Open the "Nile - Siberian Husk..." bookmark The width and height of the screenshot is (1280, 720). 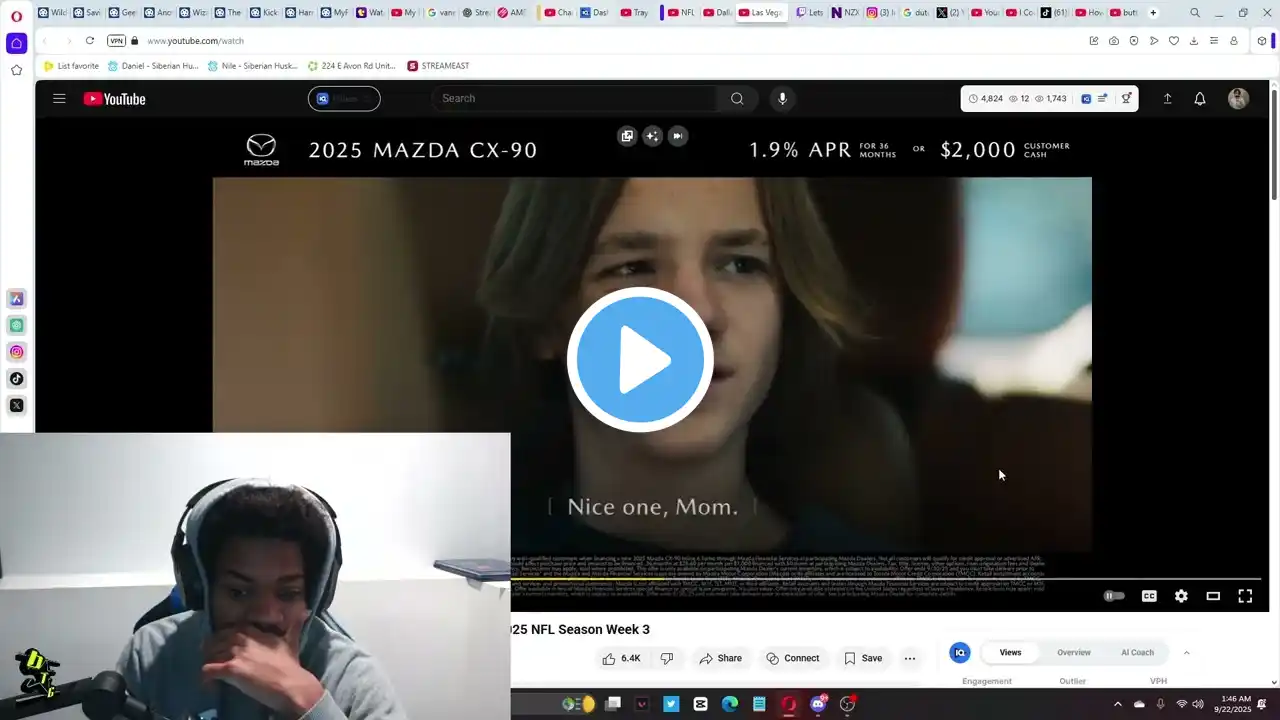tap(253, 66)
